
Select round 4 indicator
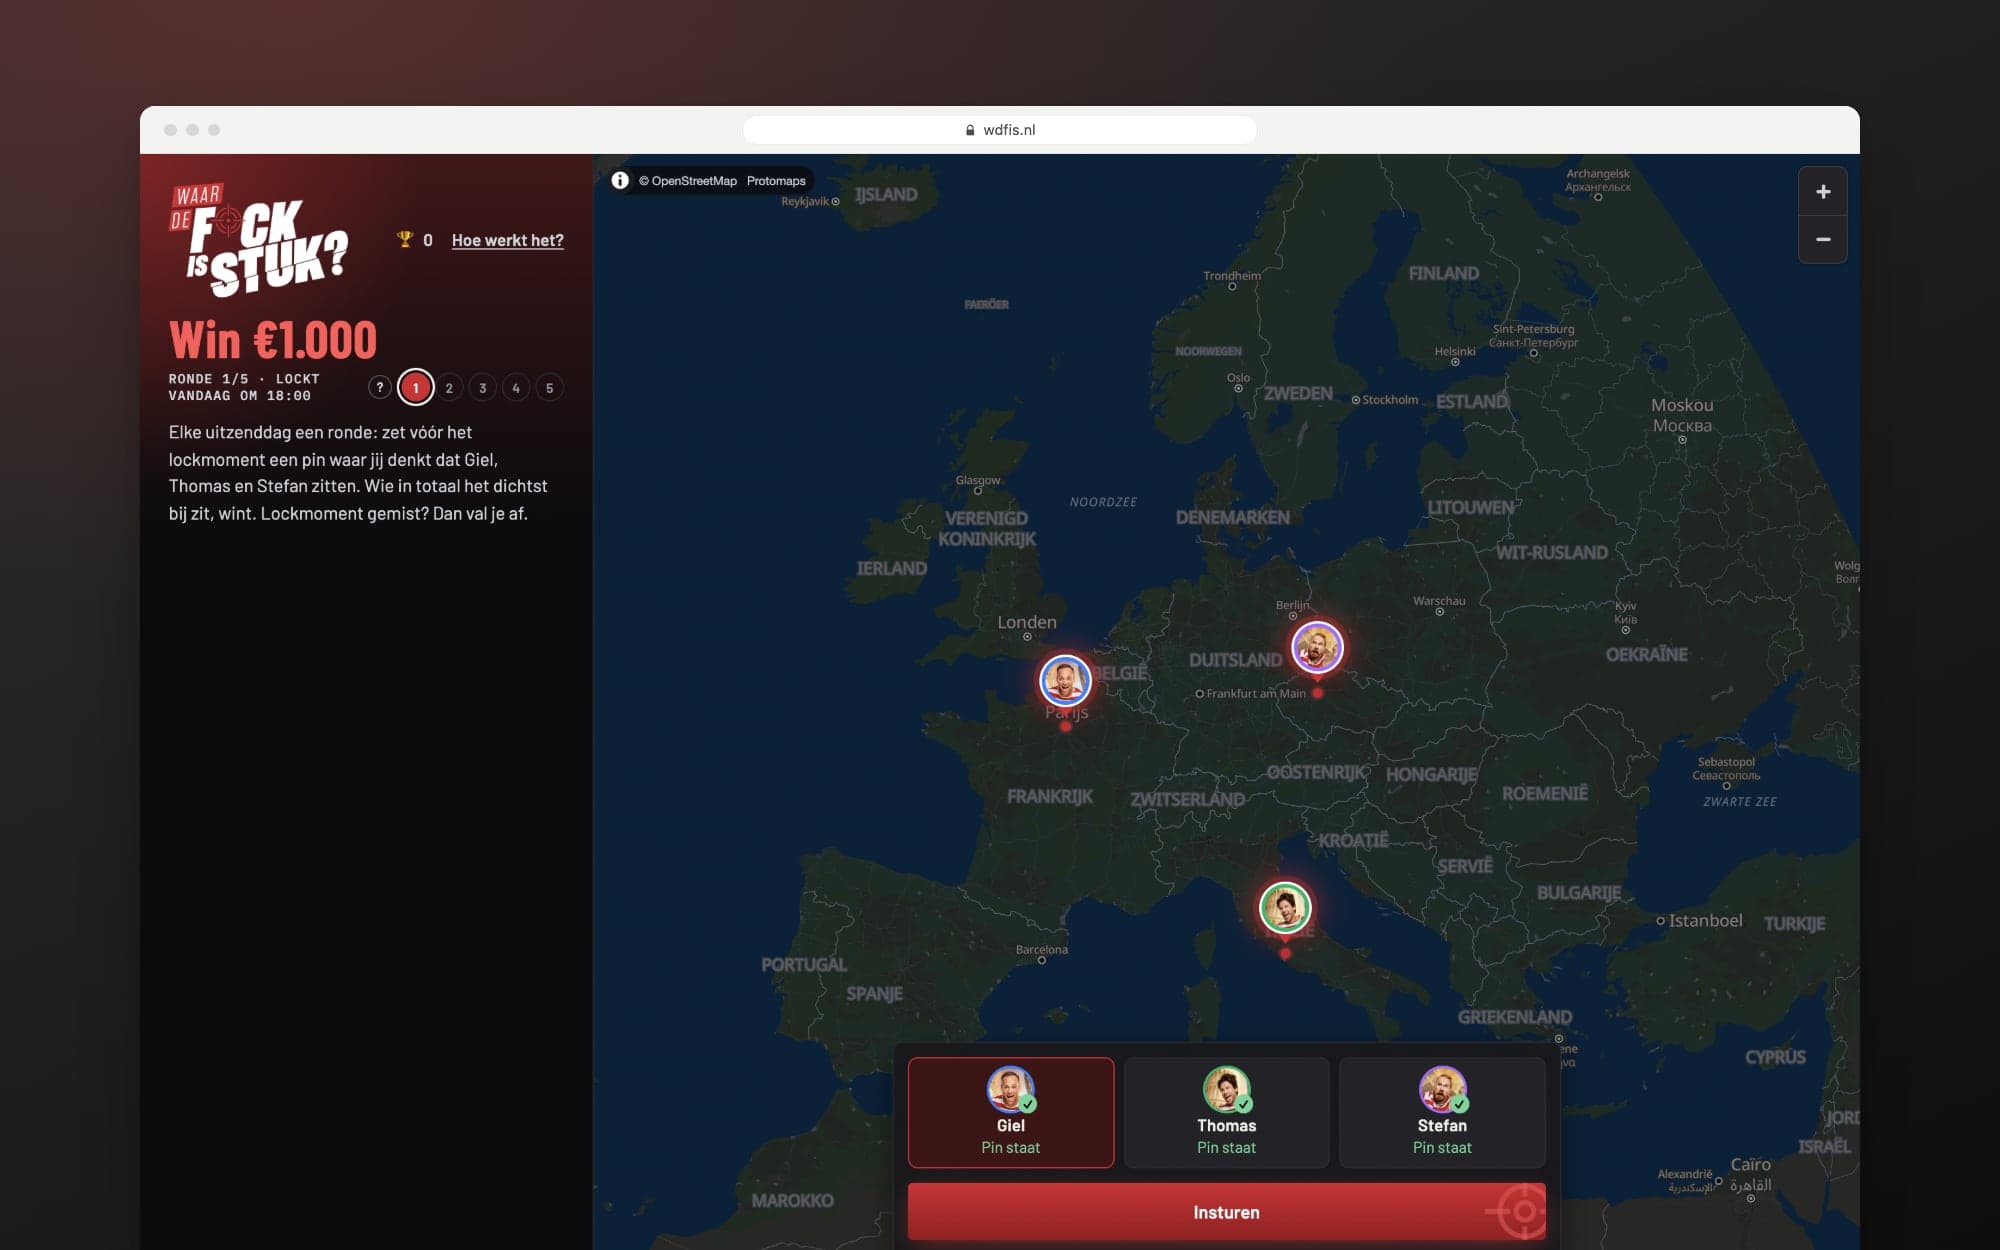(516, 387)
